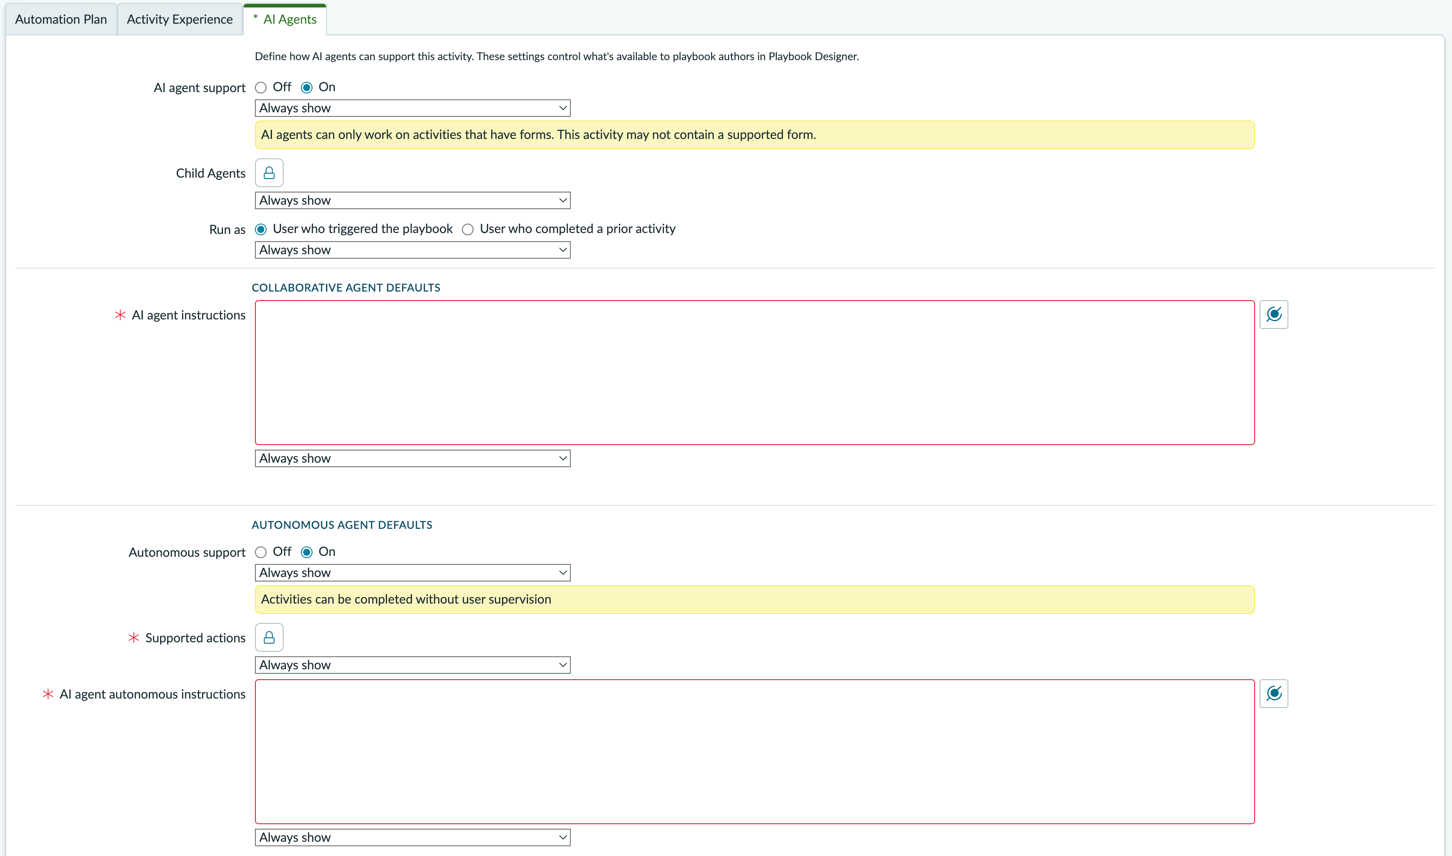Switch to the Automation Plan tab
The image size is (1452, 856).
61,19
